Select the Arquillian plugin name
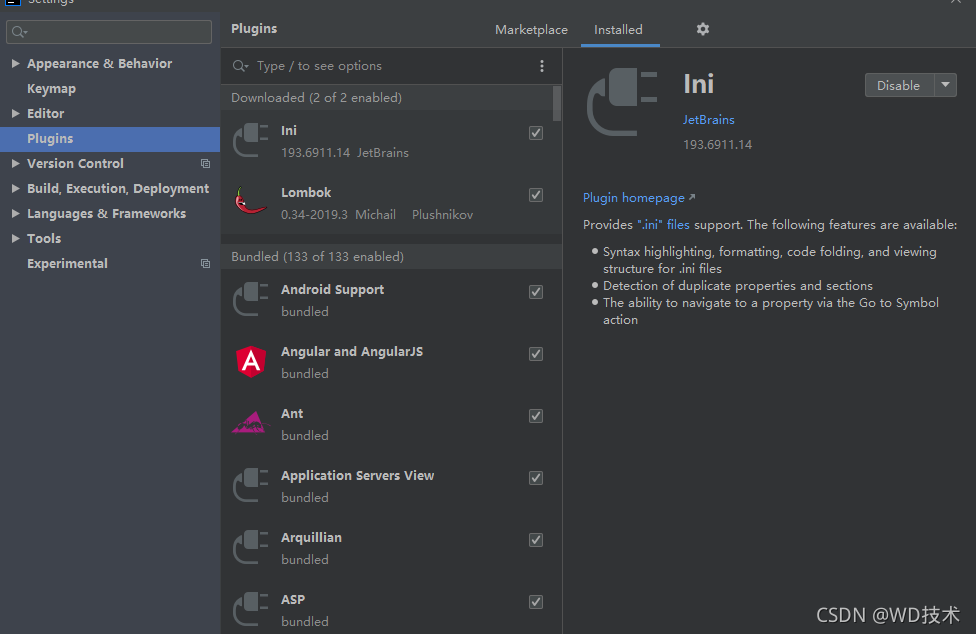The image size is (976, 634). tap(311, 538)
